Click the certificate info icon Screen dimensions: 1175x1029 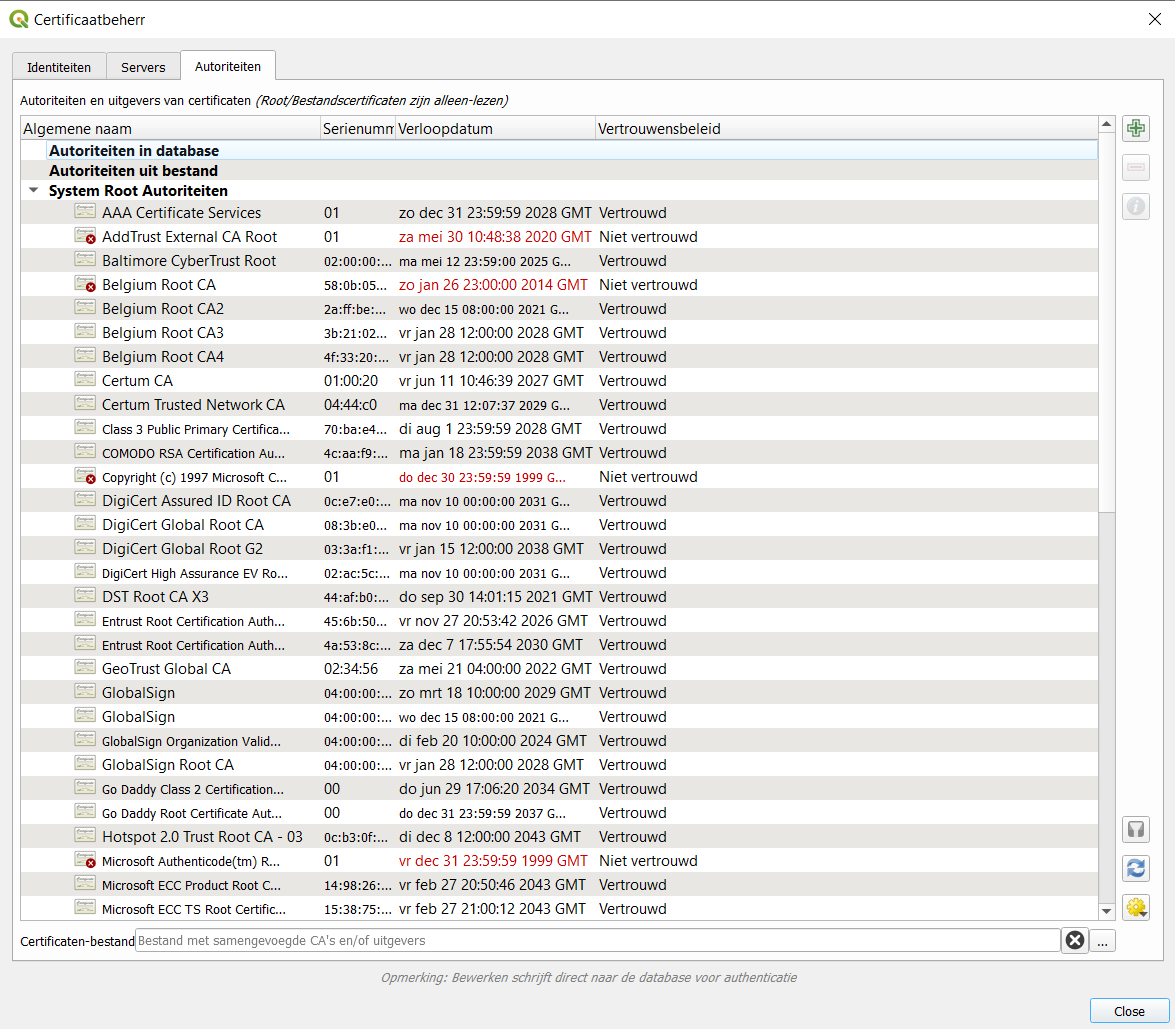click(x=1135, y=206)
